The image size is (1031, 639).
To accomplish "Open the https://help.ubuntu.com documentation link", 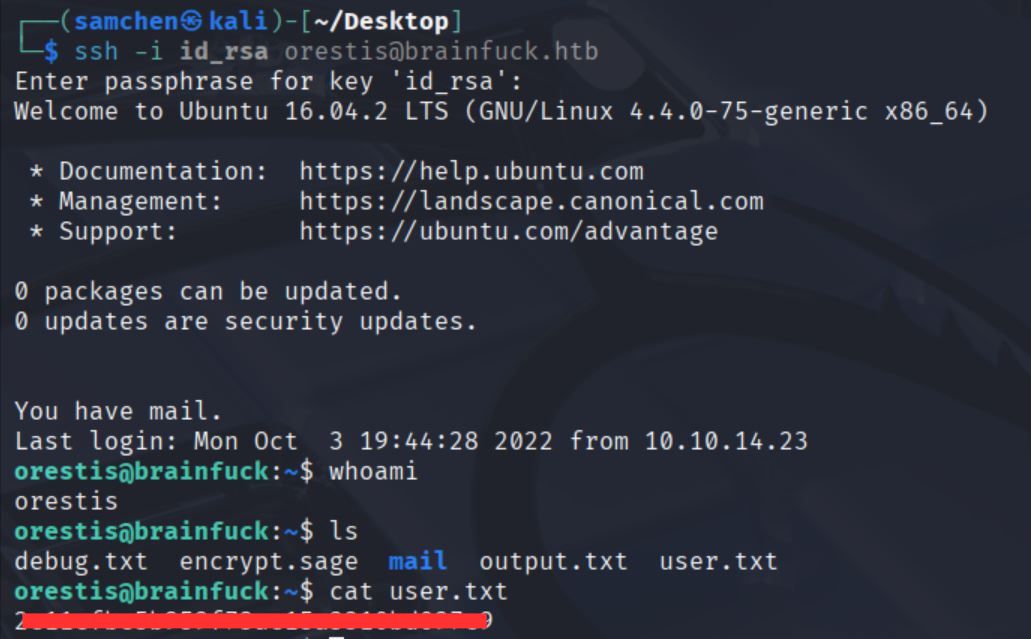I will [471, 171].
